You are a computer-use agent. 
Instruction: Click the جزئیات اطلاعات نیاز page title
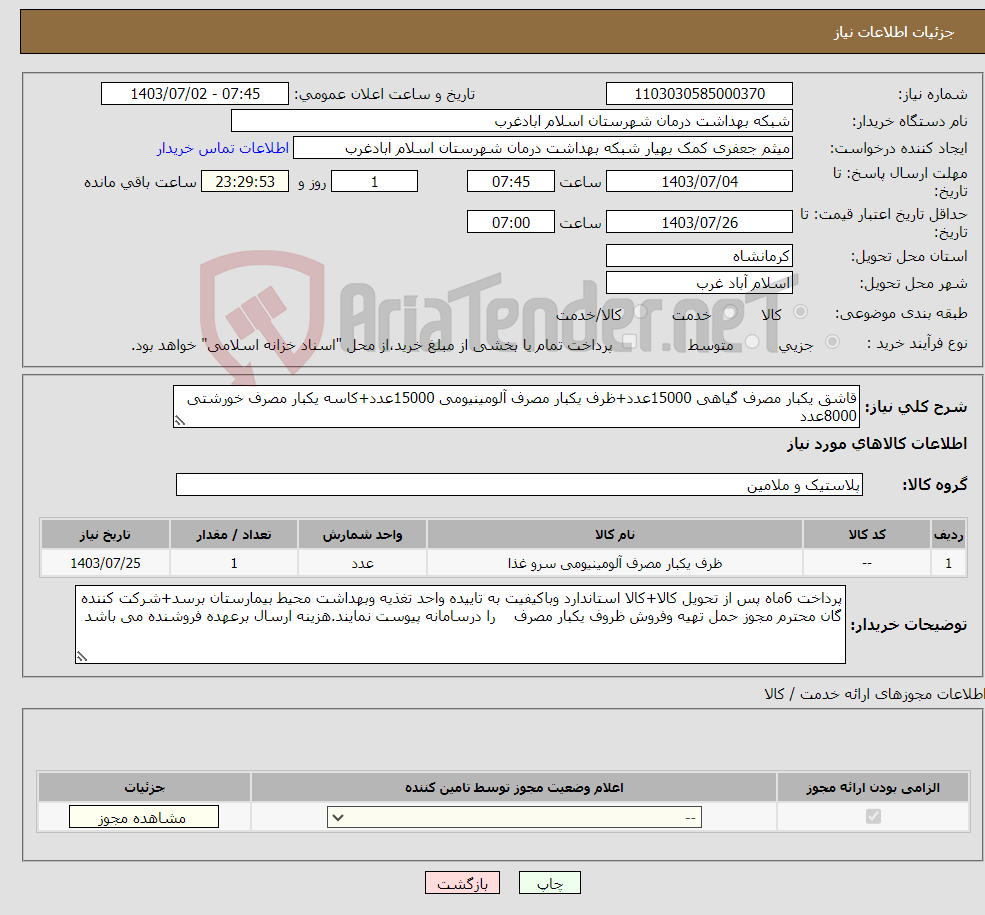click(x=894, y=32)
